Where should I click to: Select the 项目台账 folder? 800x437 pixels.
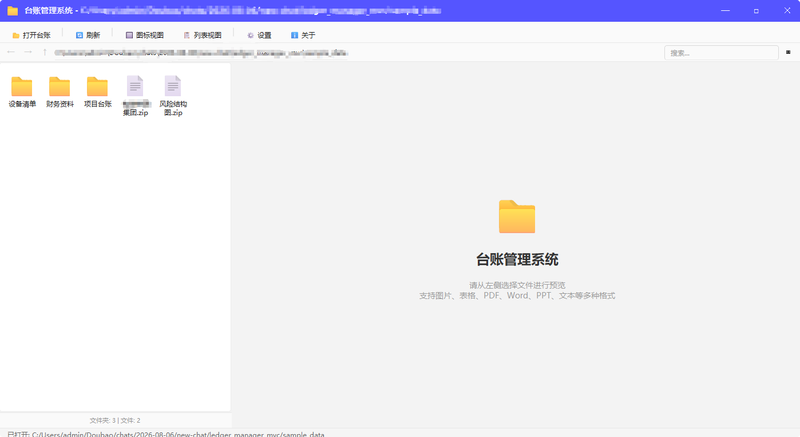tap(97, 92)
